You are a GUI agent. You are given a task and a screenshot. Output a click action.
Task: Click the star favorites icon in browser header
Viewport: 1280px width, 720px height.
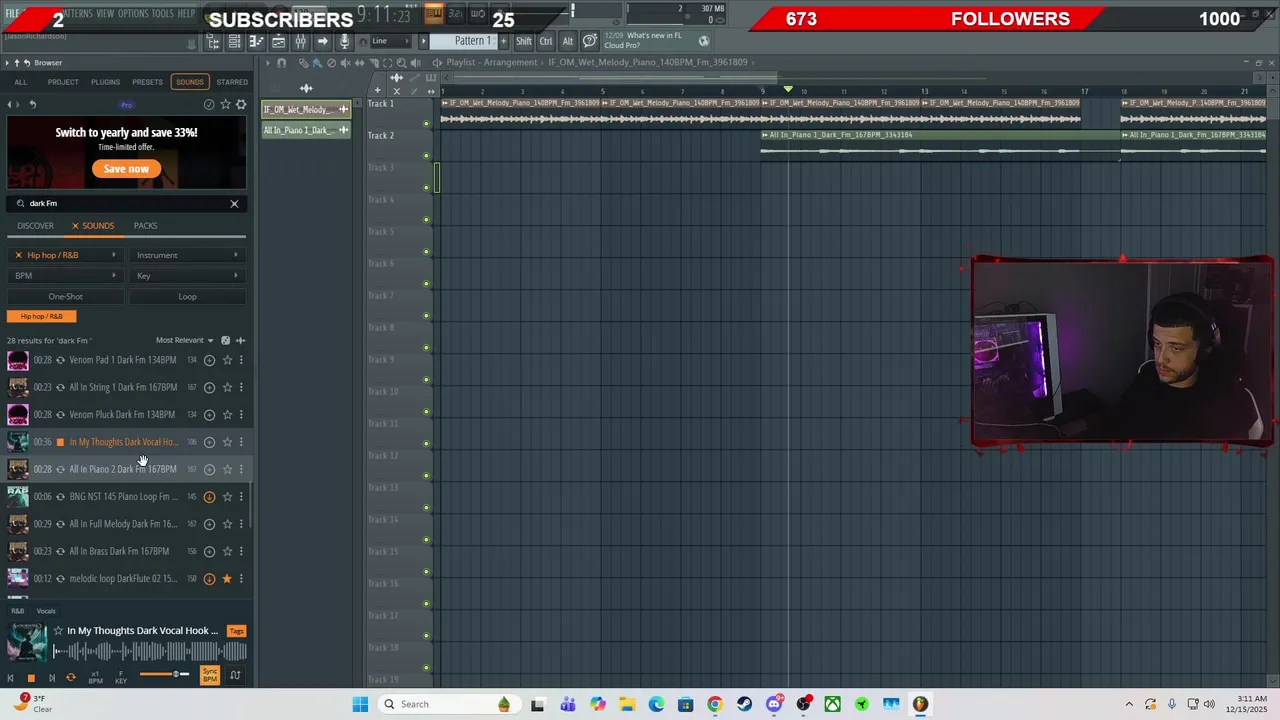pos(225,104)
